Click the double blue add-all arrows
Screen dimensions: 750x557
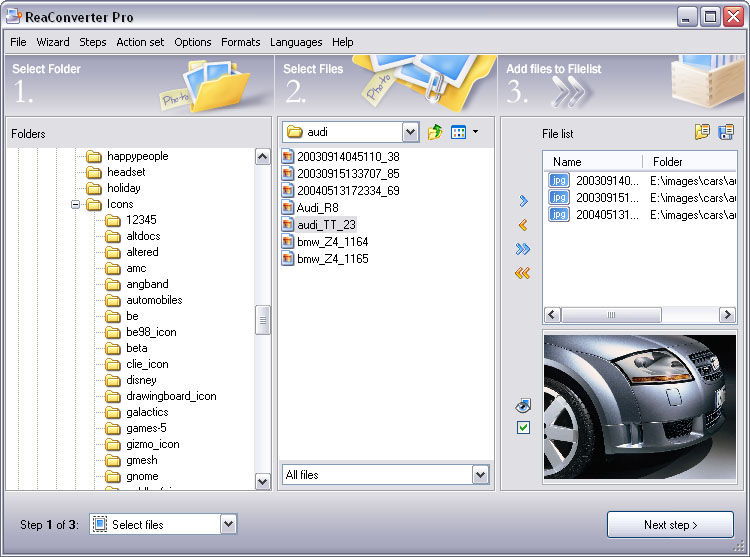tap(522, 249)
